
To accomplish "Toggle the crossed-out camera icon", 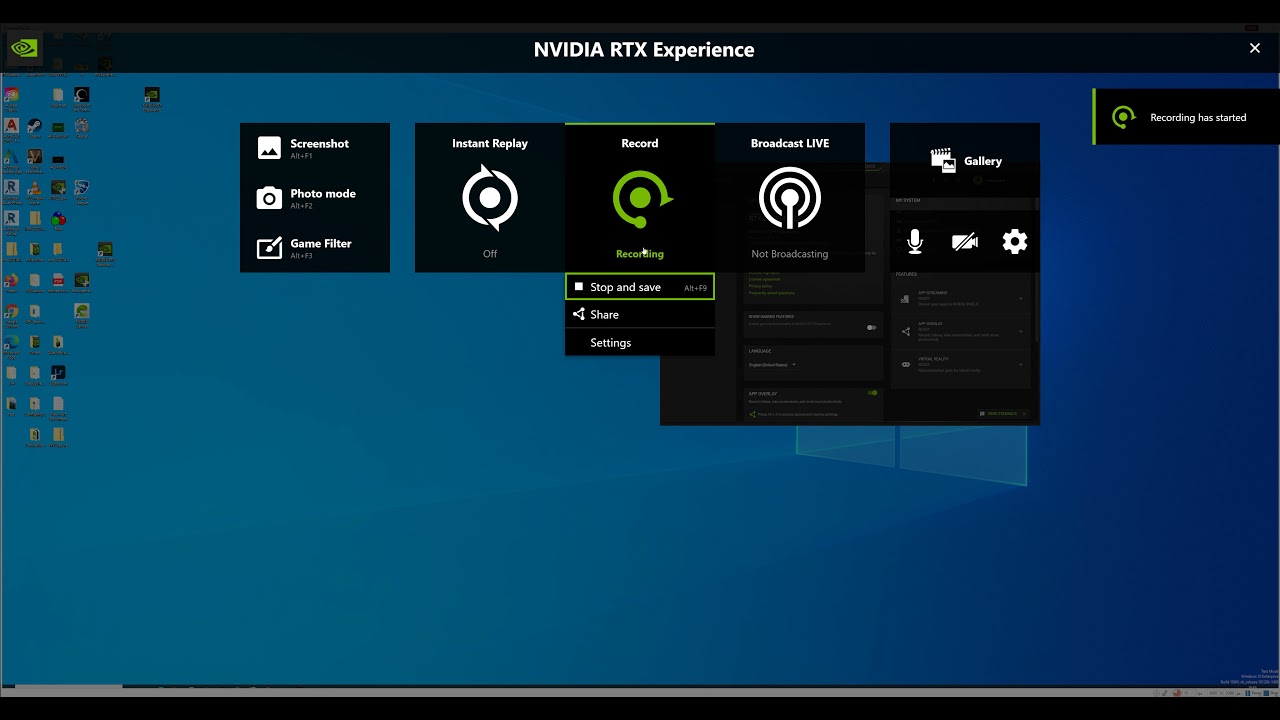I will [965, 241].
